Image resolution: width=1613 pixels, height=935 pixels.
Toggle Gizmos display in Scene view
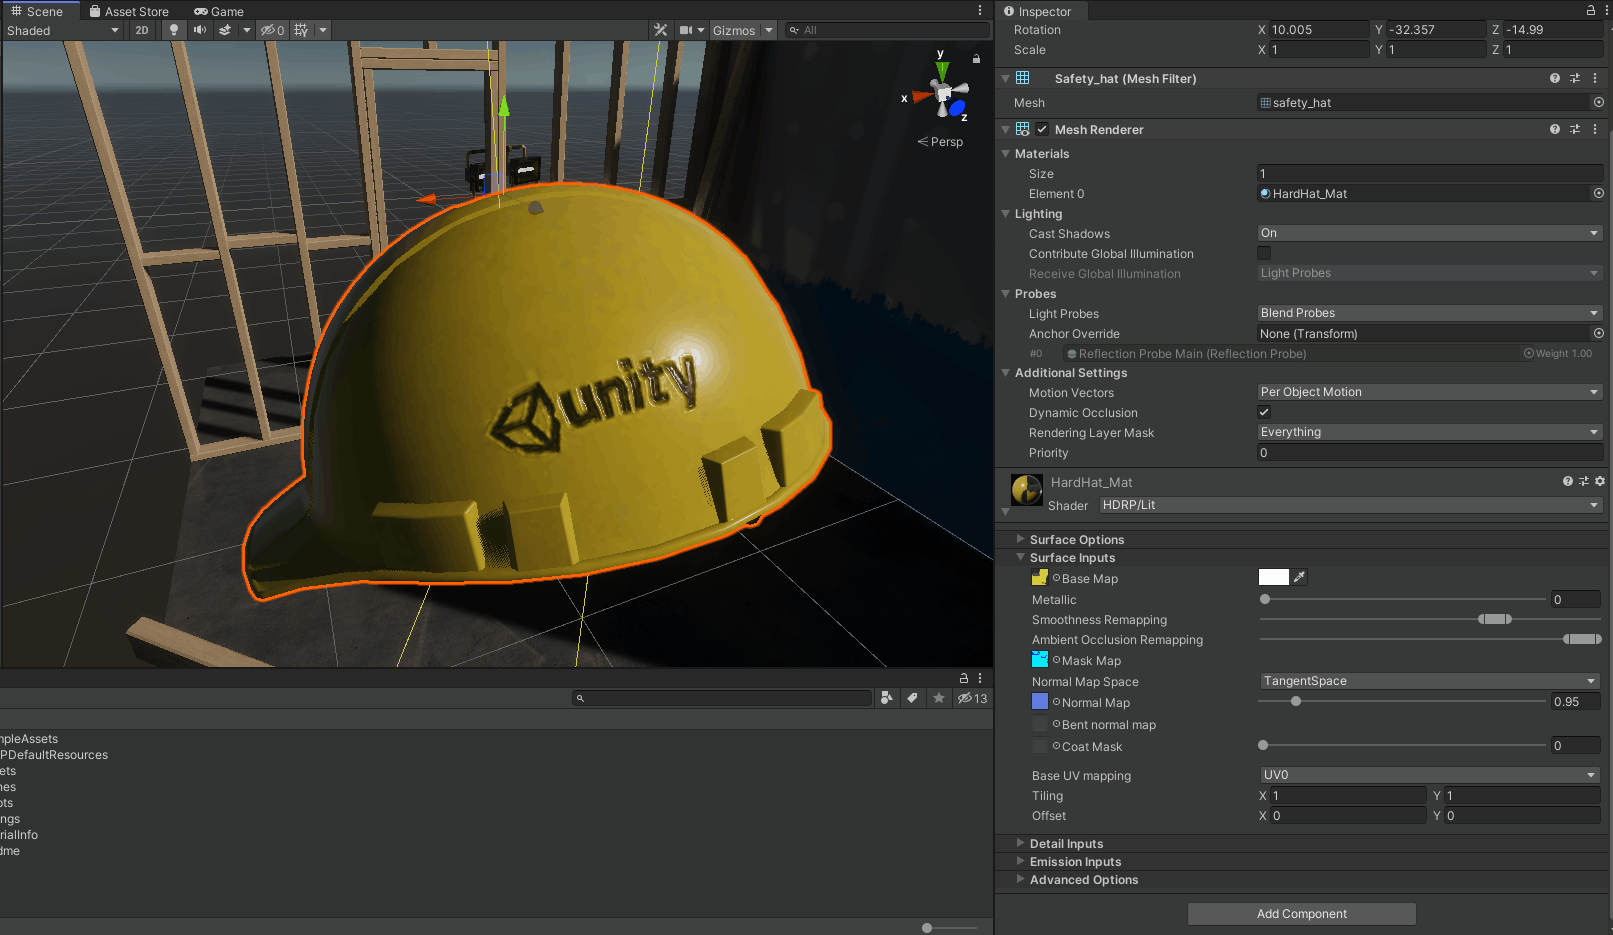(x=734, y=30)
